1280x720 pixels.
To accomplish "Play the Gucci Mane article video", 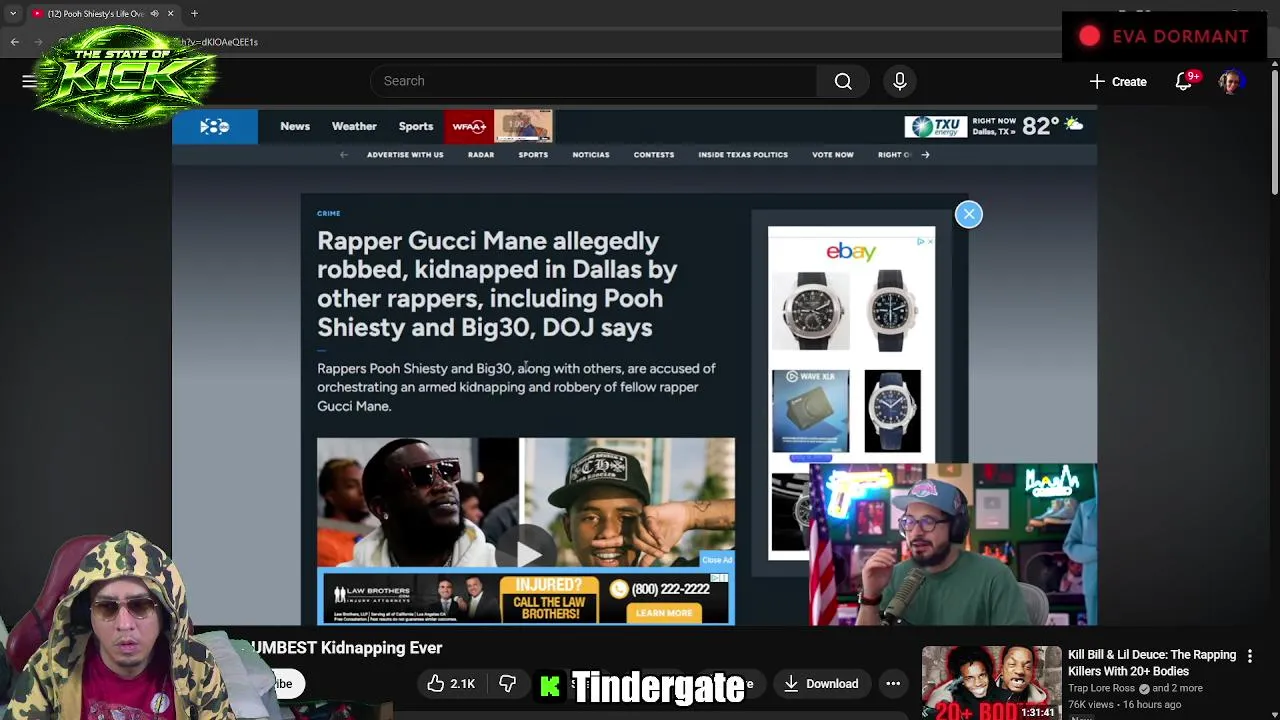I will pos(526,553).
